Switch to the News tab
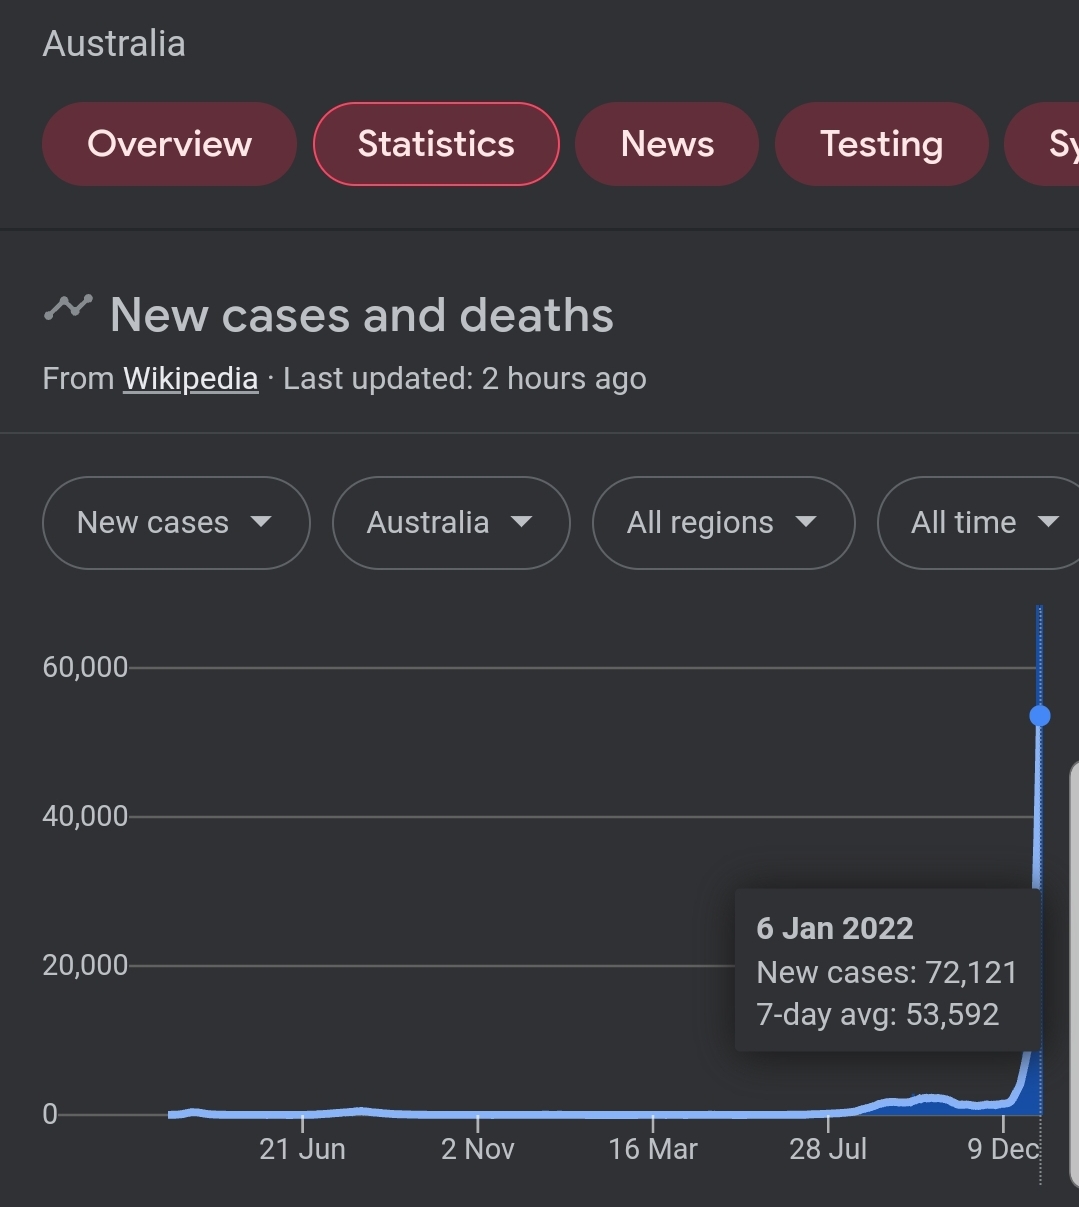This screenshot has width=1079, height=1207. (x=667, y=144)
